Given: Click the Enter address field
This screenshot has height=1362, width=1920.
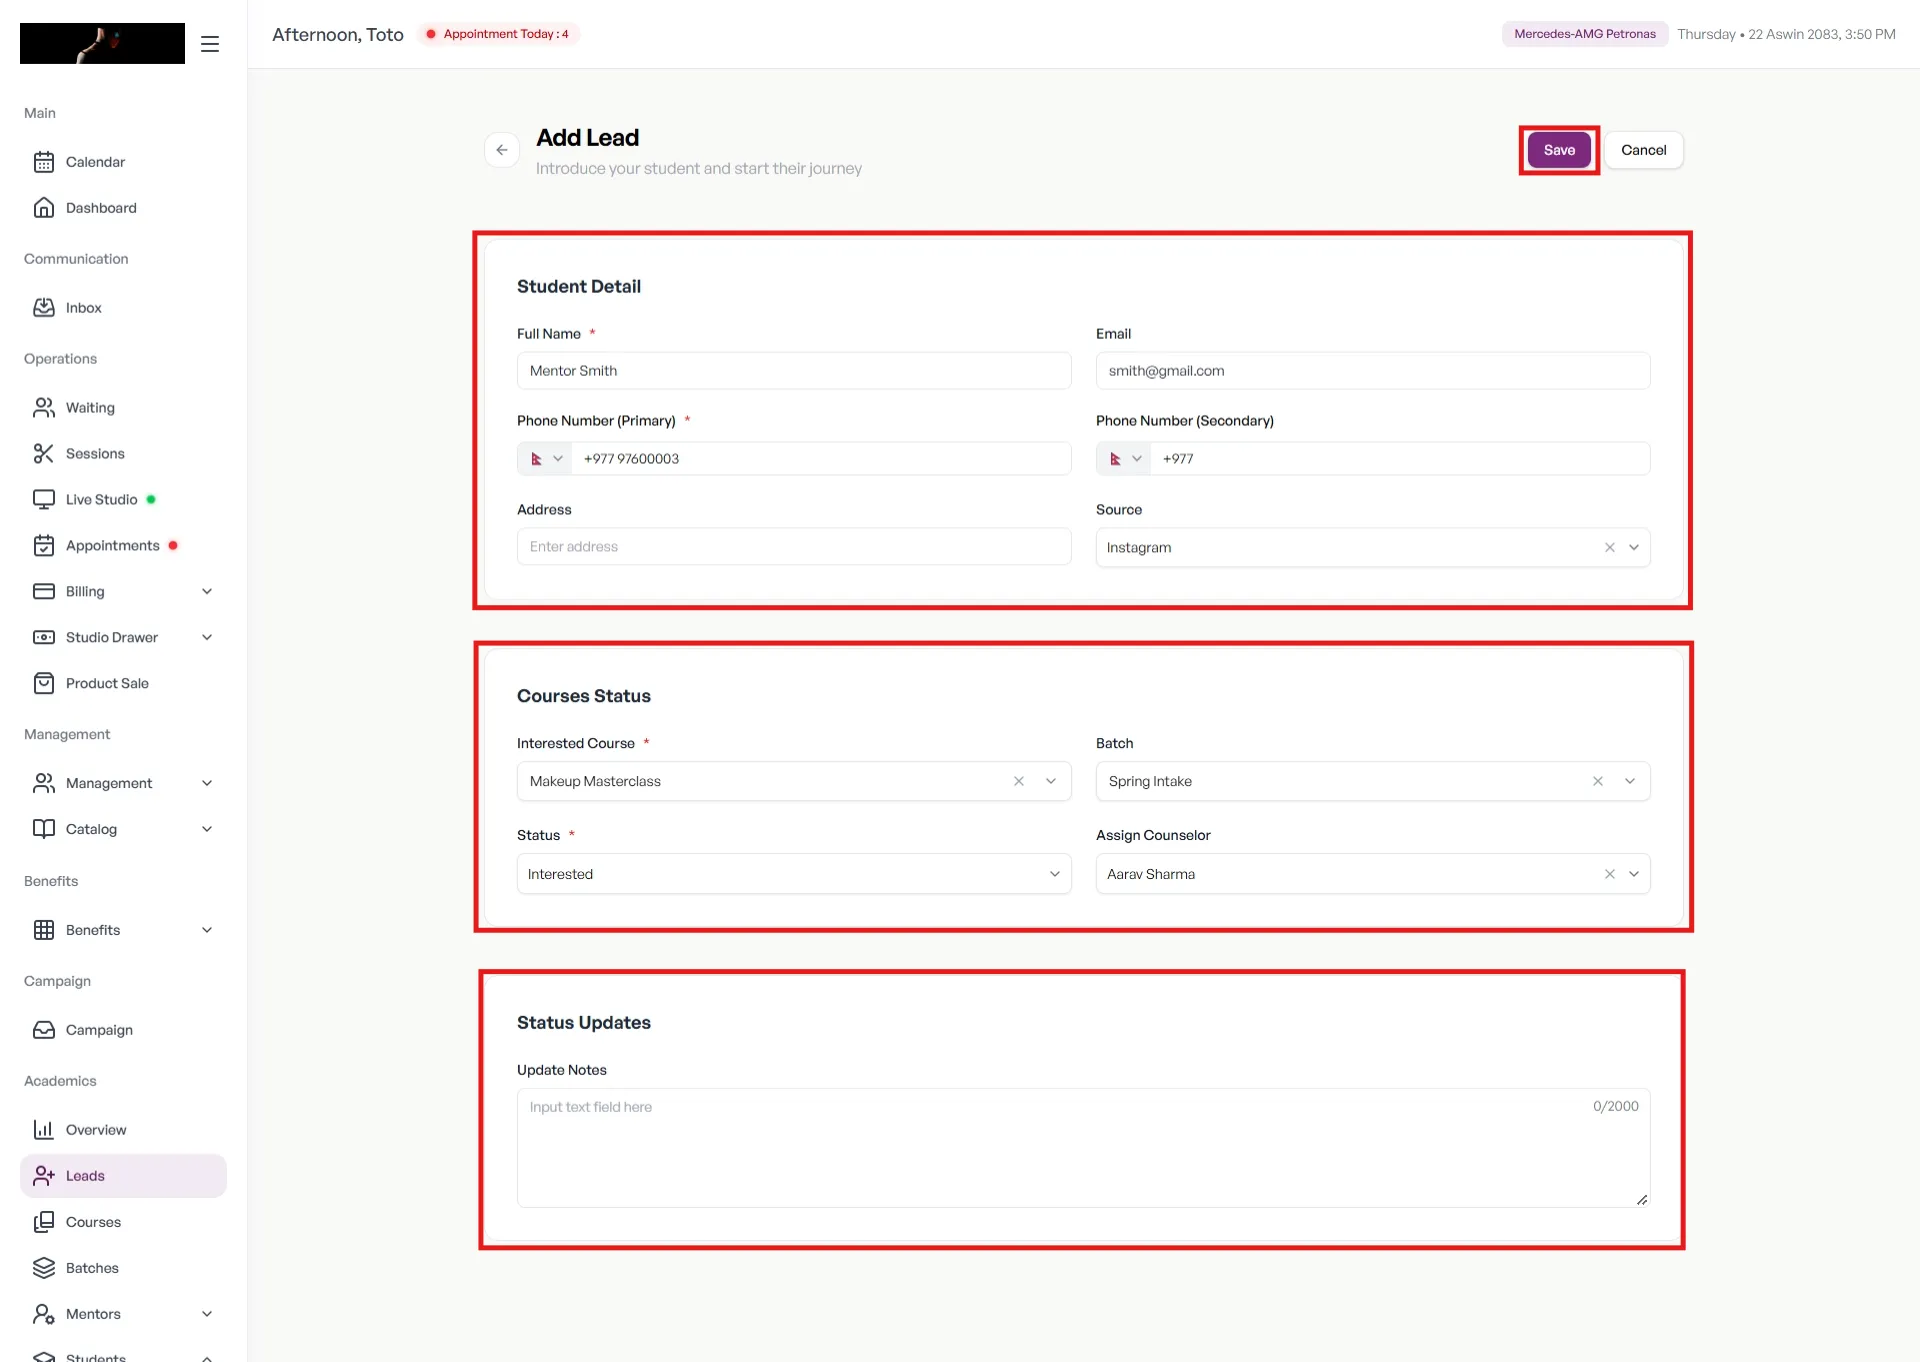Looking at the screenshot, I should (x=794, y=547).
